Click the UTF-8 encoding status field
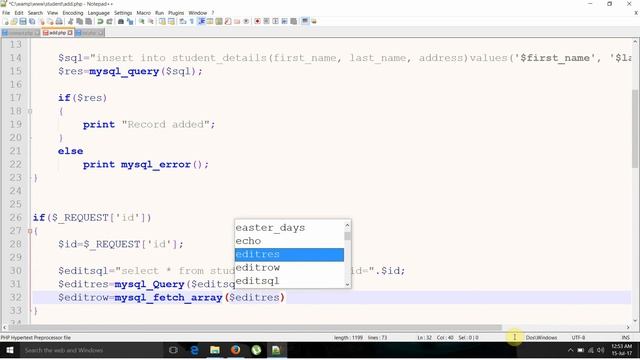The width and height of the screenshot is (640, 360). tap(578, 338)
